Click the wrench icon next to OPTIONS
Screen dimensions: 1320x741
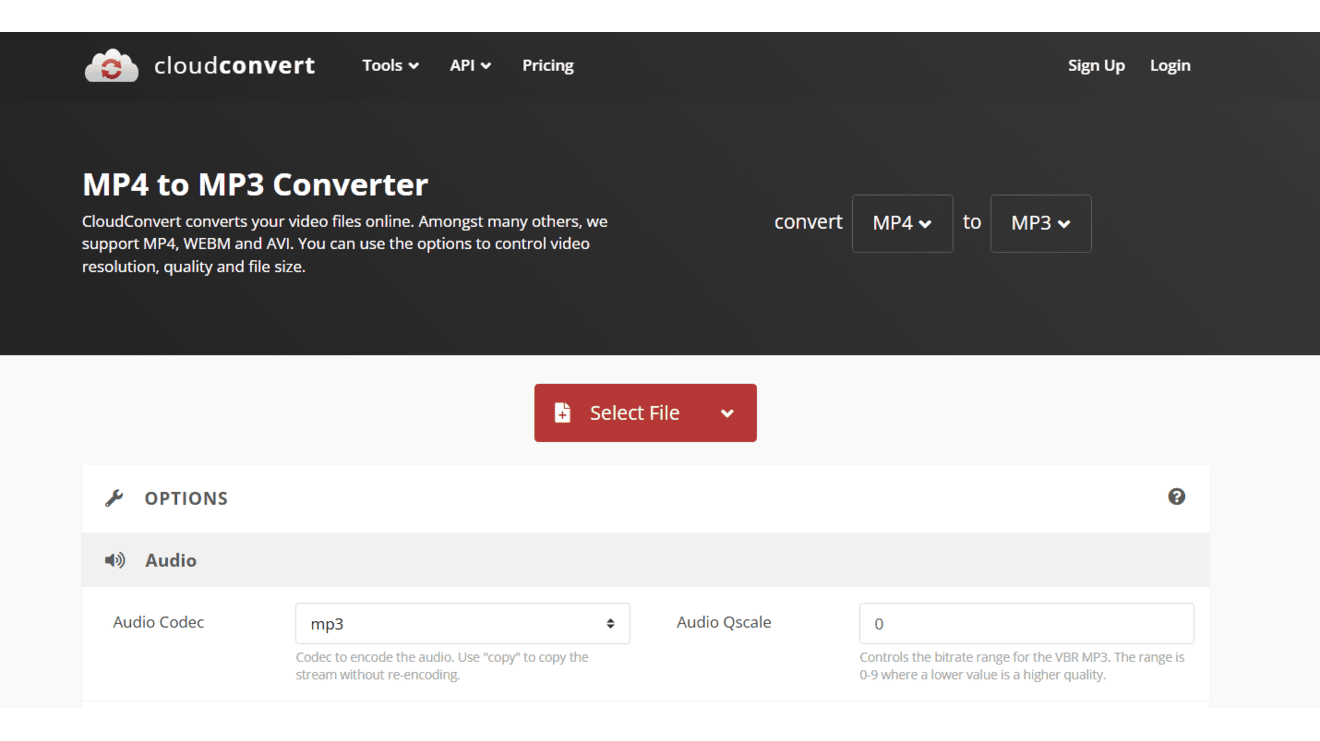tap(115, 497)
